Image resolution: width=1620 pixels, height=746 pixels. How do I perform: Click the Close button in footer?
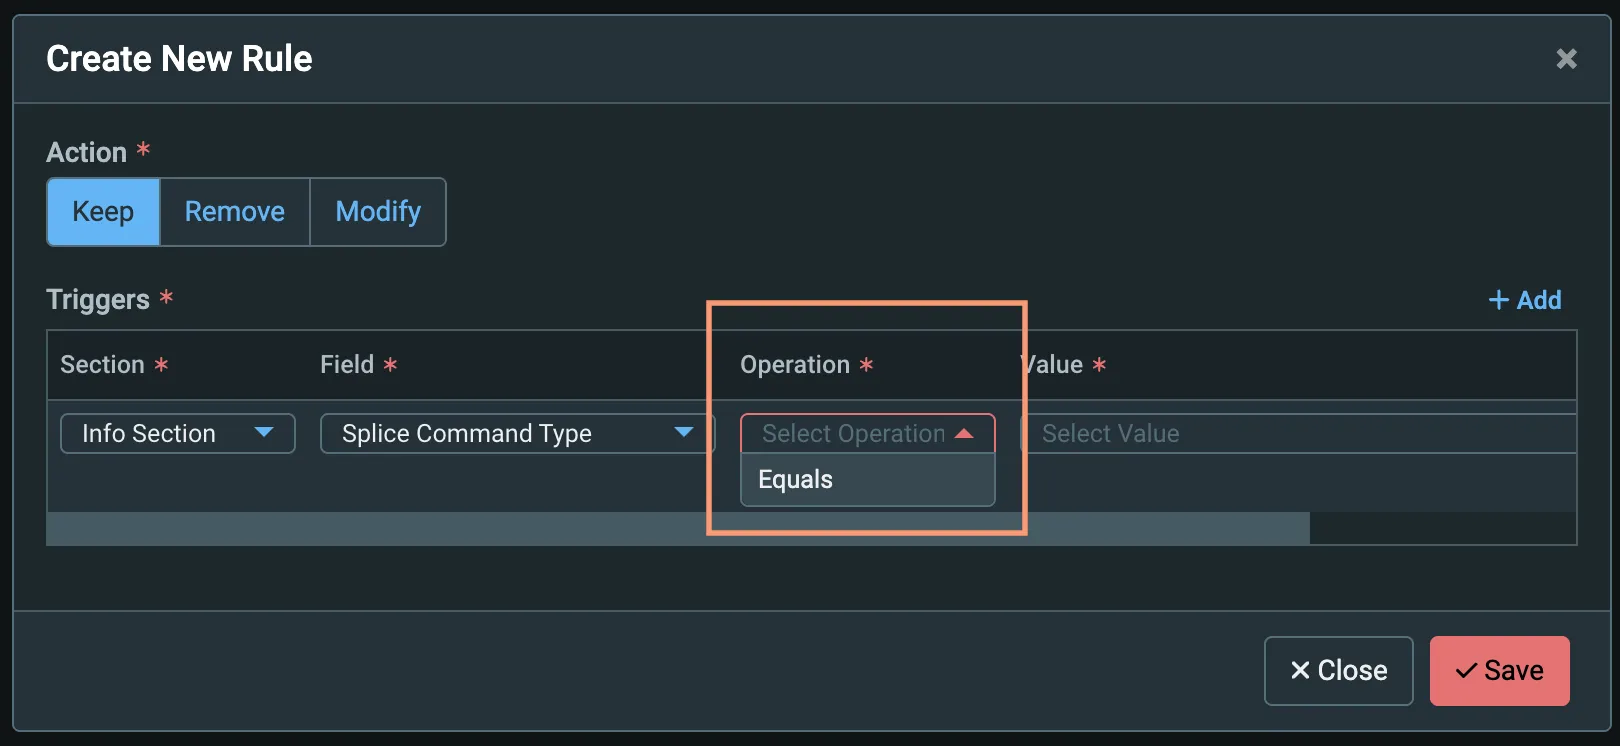(x=1338, y=671)
